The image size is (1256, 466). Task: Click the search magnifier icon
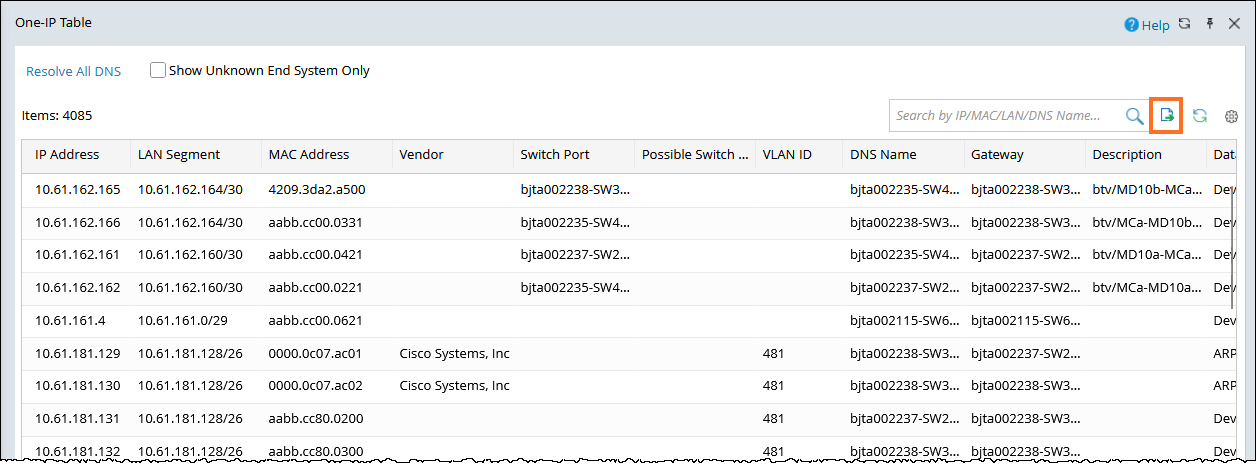(x=1134, y=116)
